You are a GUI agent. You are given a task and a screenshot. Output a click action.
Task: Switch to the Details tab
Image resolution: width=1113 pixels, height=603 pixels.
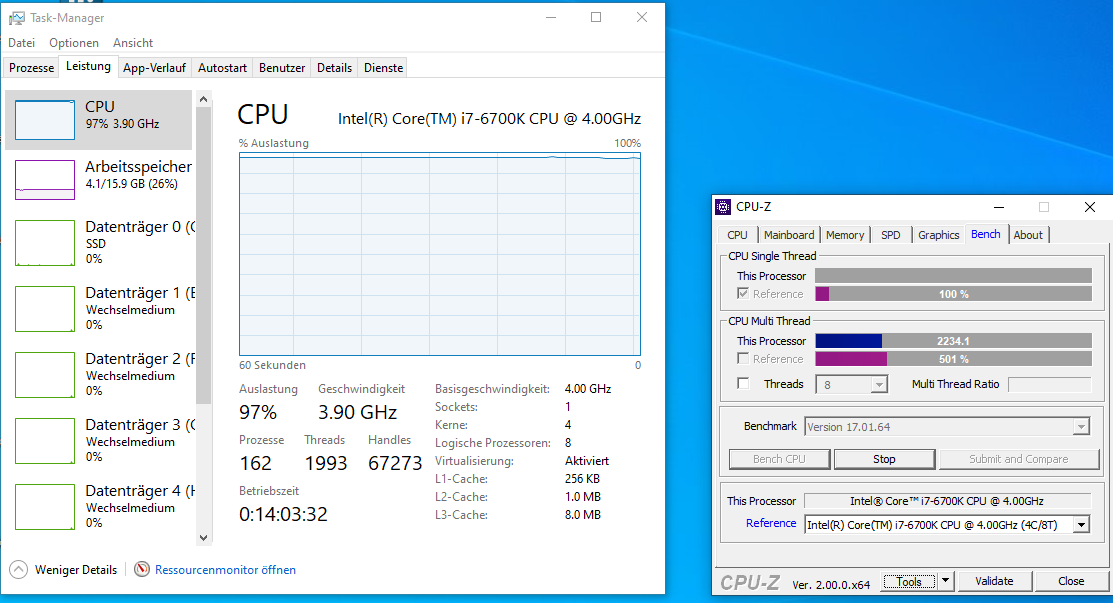[x=334, y=67]
